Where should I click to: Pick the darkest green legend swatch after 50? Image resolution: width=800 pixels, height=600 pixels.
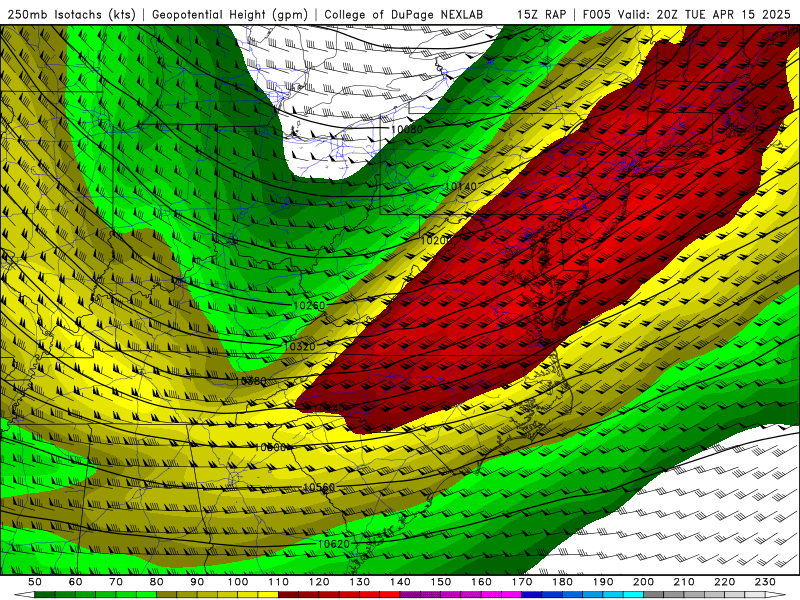coord(45,595)
